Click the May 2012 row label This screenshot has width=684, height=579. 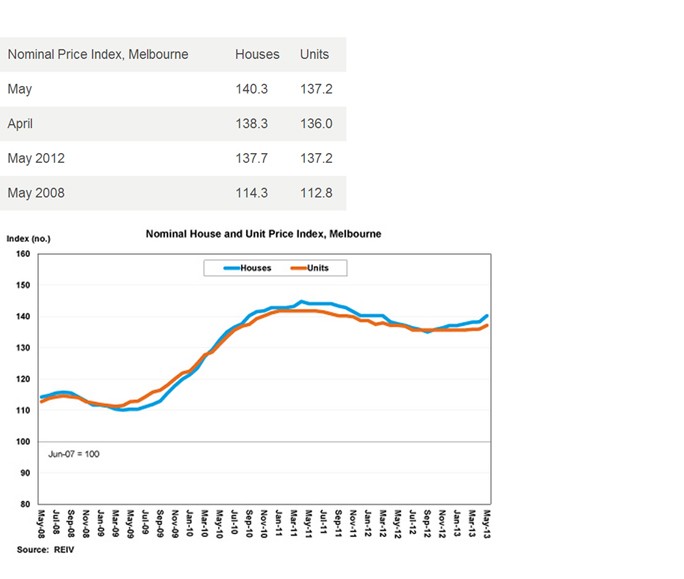point(35,158)
